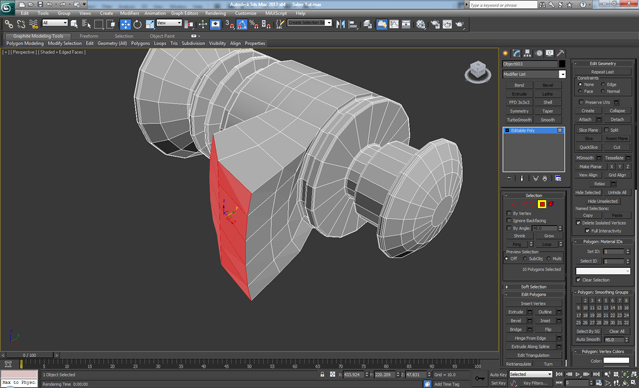This screenshot has height=388, width=639.
Task: Click the Select and Link chain icon
Action: click(x=9, y=24)
